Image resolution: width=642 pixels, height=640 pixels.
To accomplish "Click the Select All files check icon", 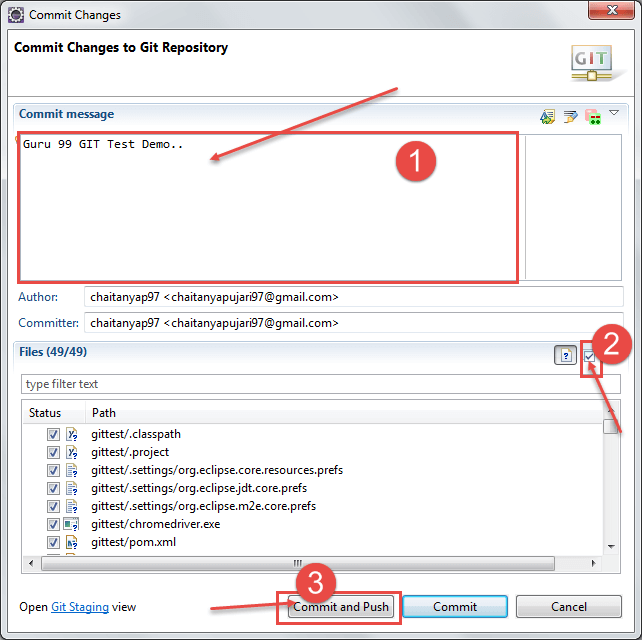I will click(590, 357).
